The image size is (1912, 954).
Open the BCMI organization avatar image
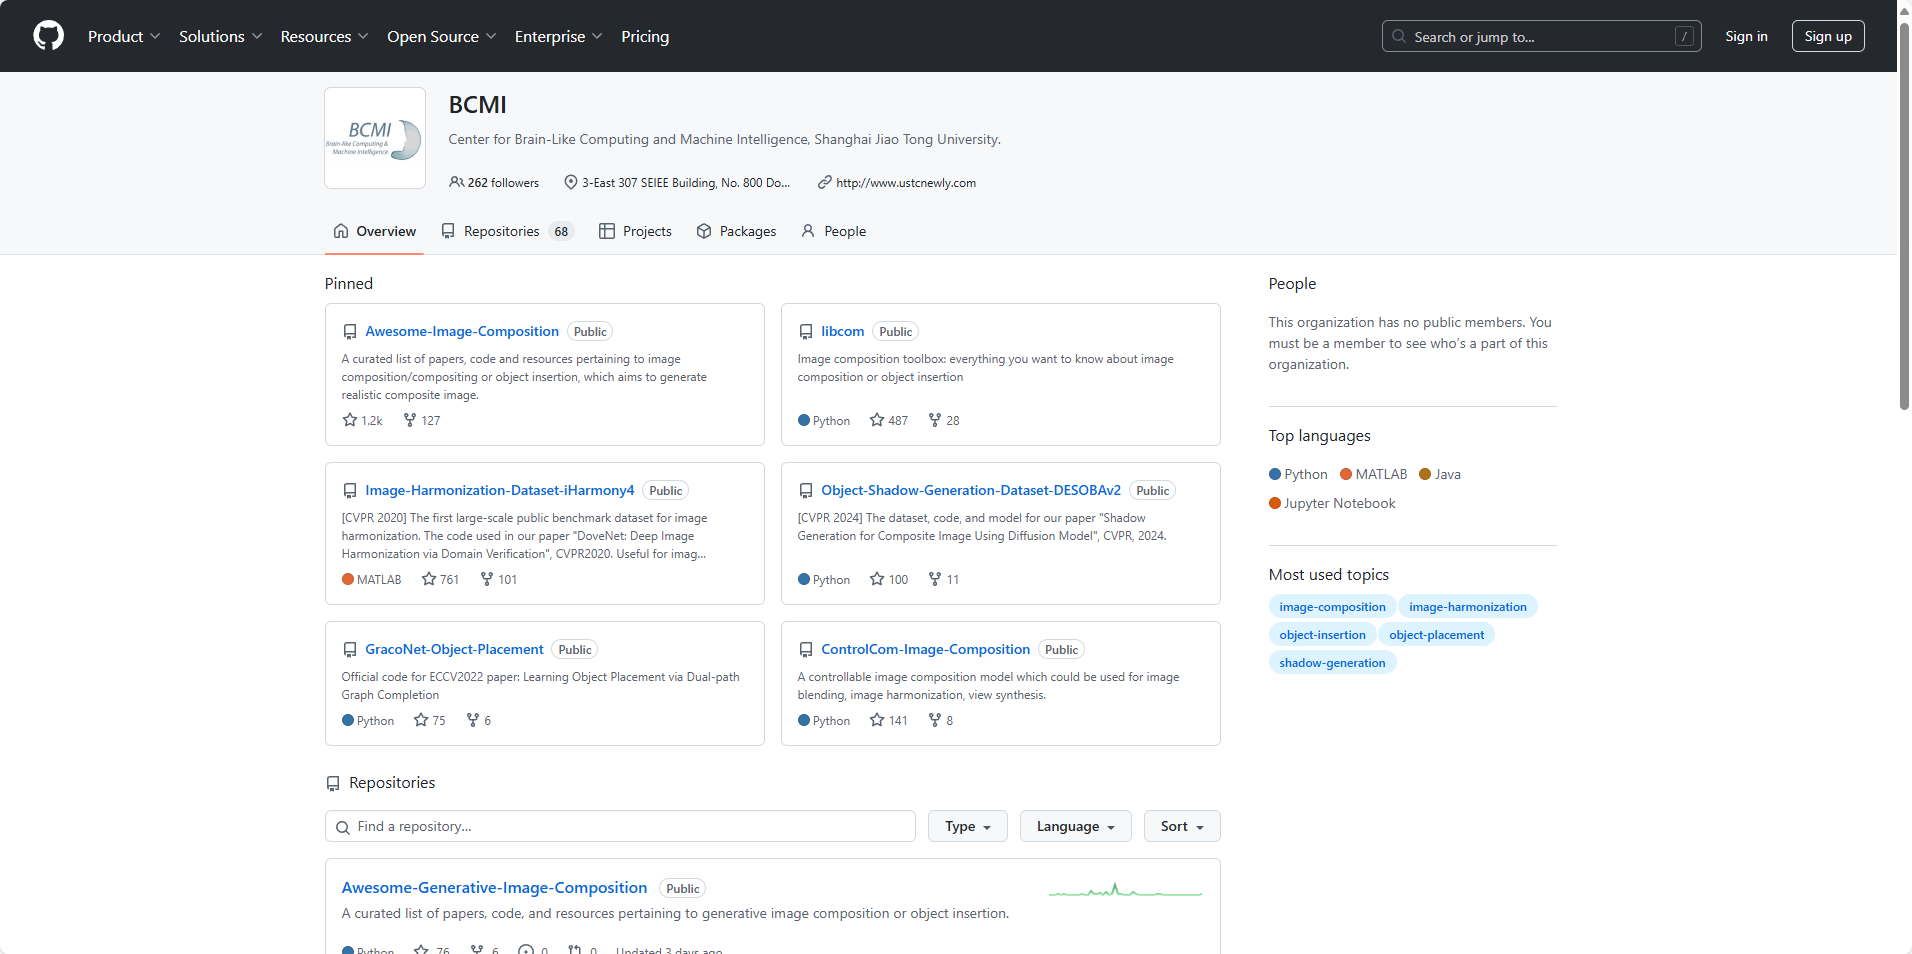coord(375,138)
